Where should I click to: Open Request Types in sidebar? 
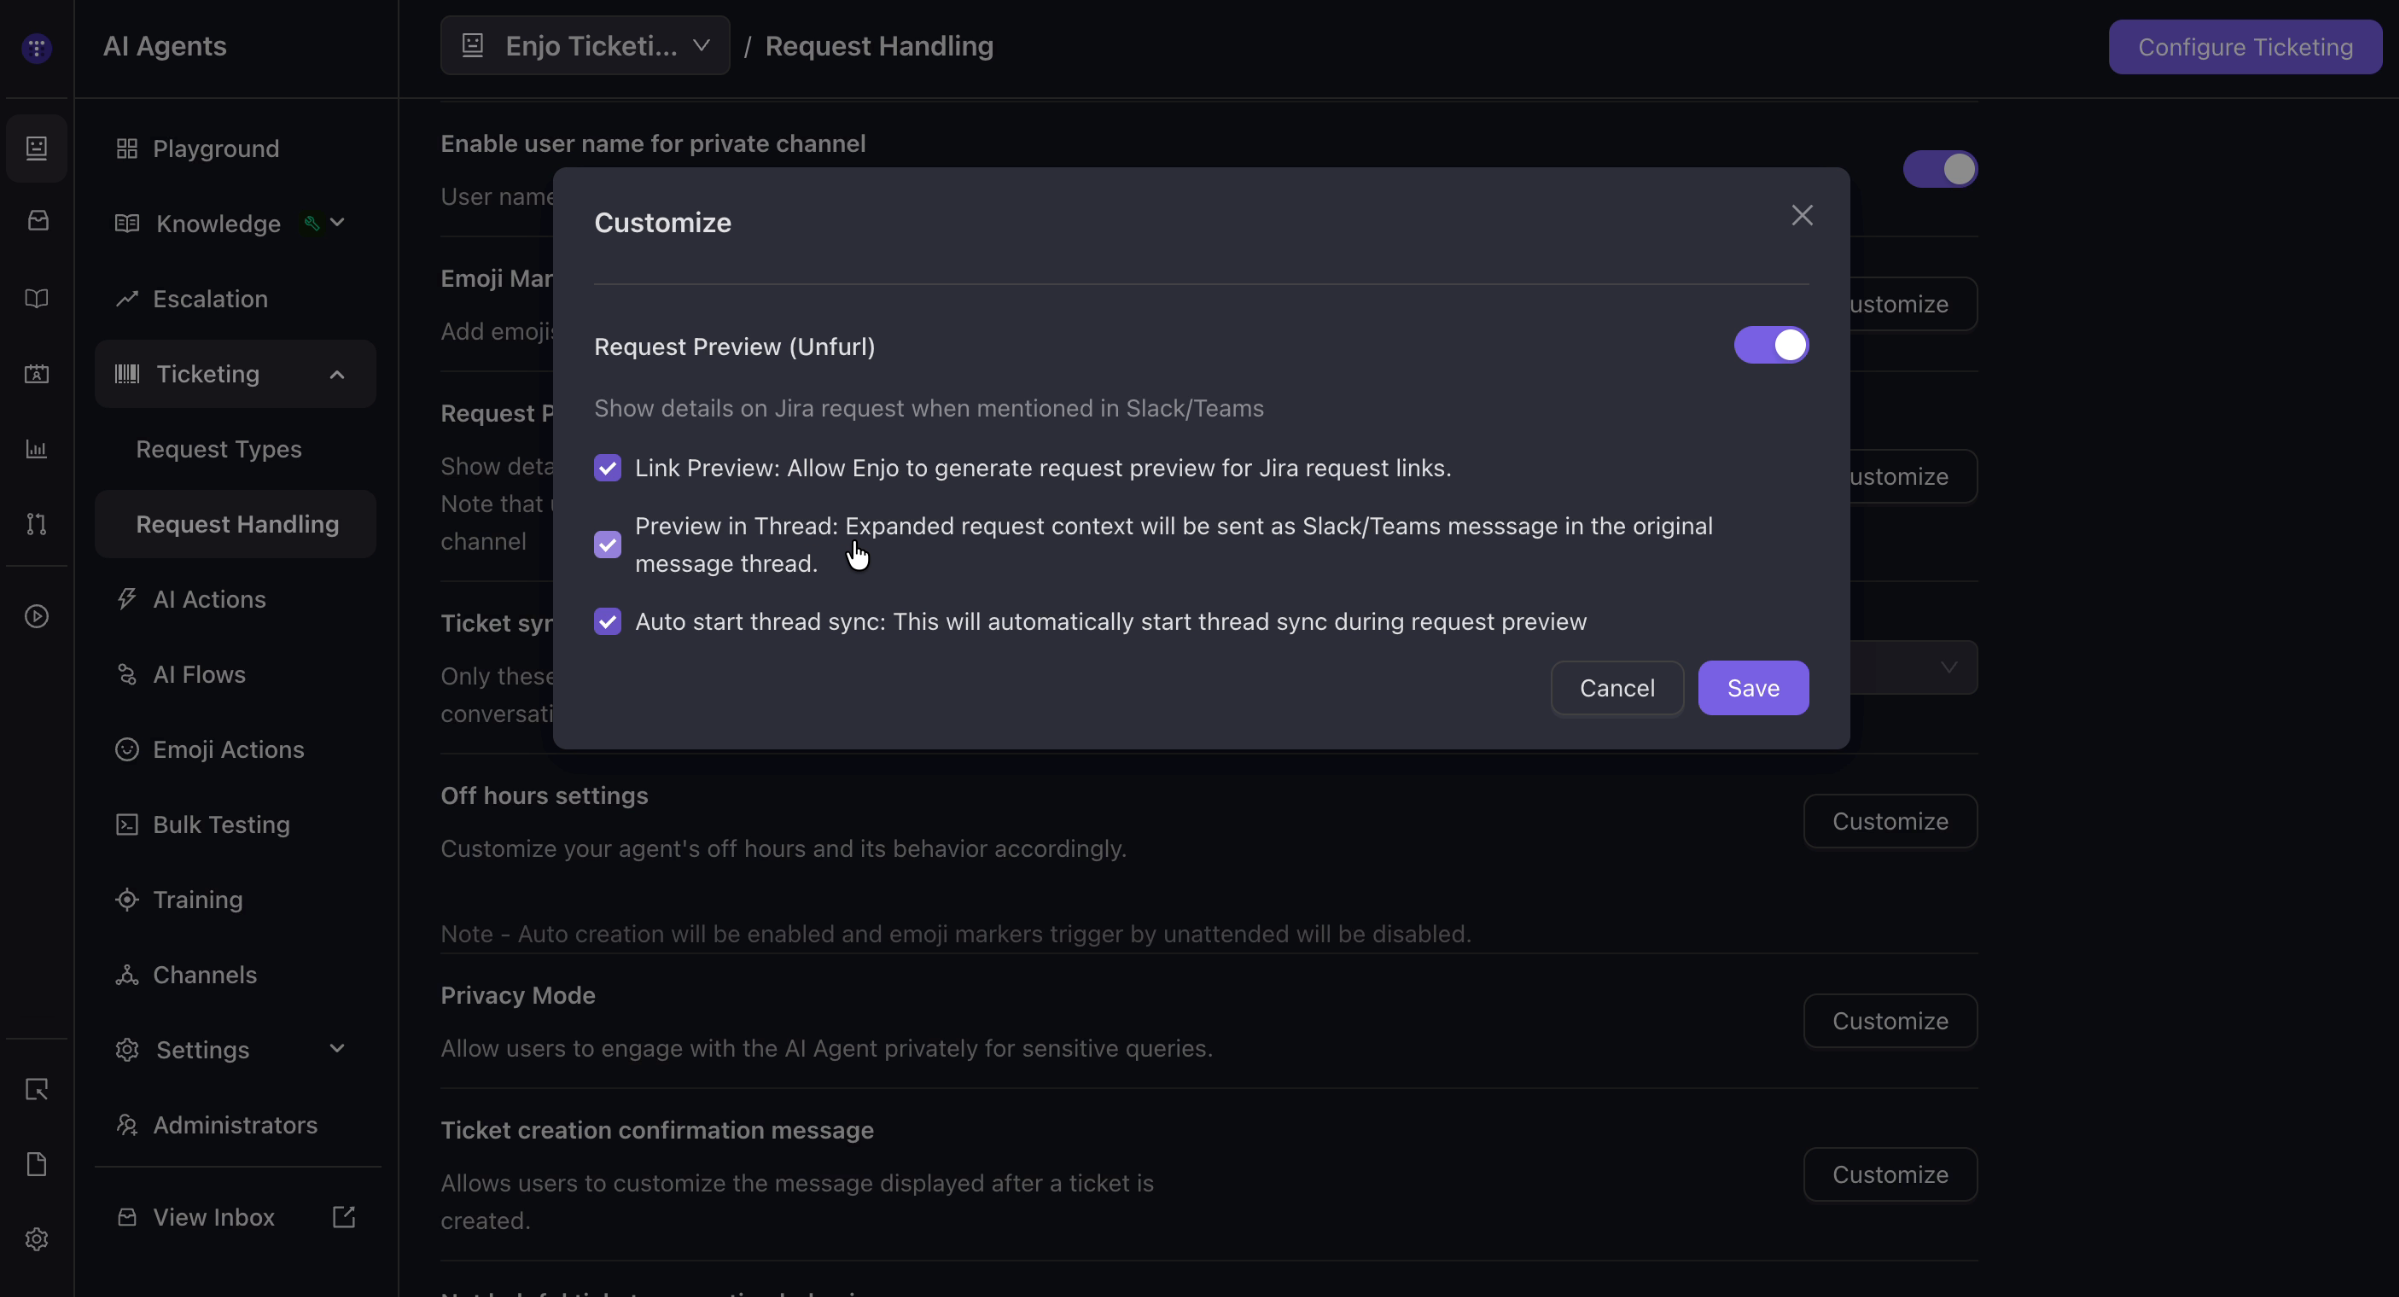point(219,449)
